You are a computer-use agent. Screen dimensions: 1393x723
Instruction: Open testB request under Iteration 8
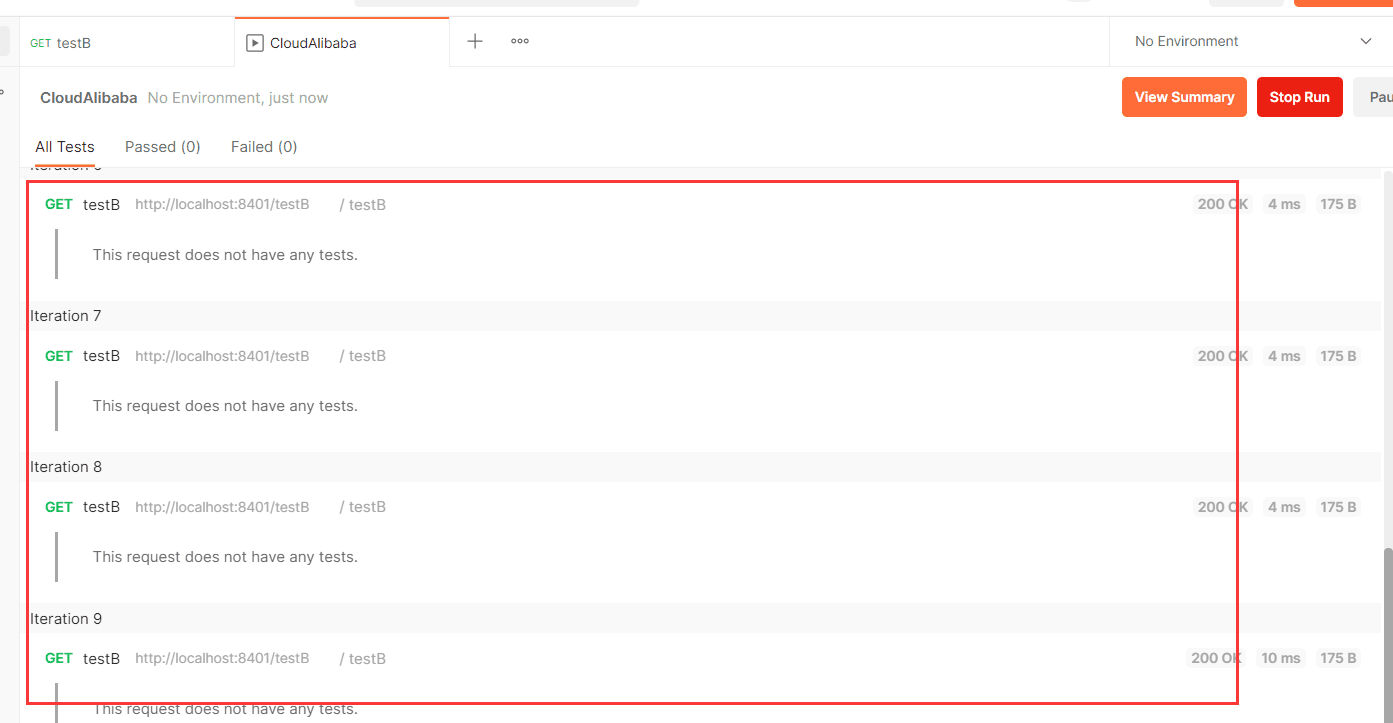coord(101,507)
